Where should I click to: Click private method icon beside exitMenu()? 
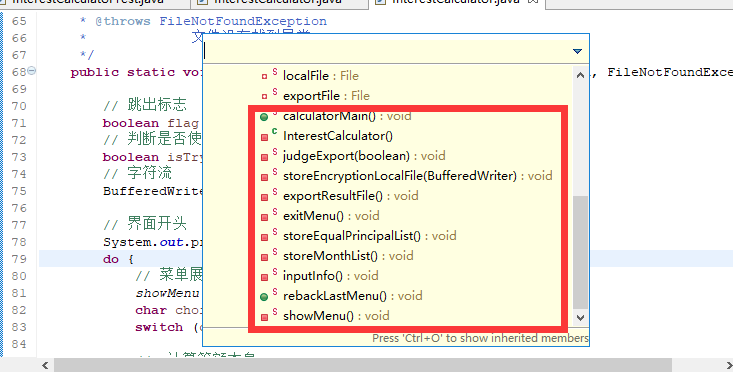(x=264, y=217)
